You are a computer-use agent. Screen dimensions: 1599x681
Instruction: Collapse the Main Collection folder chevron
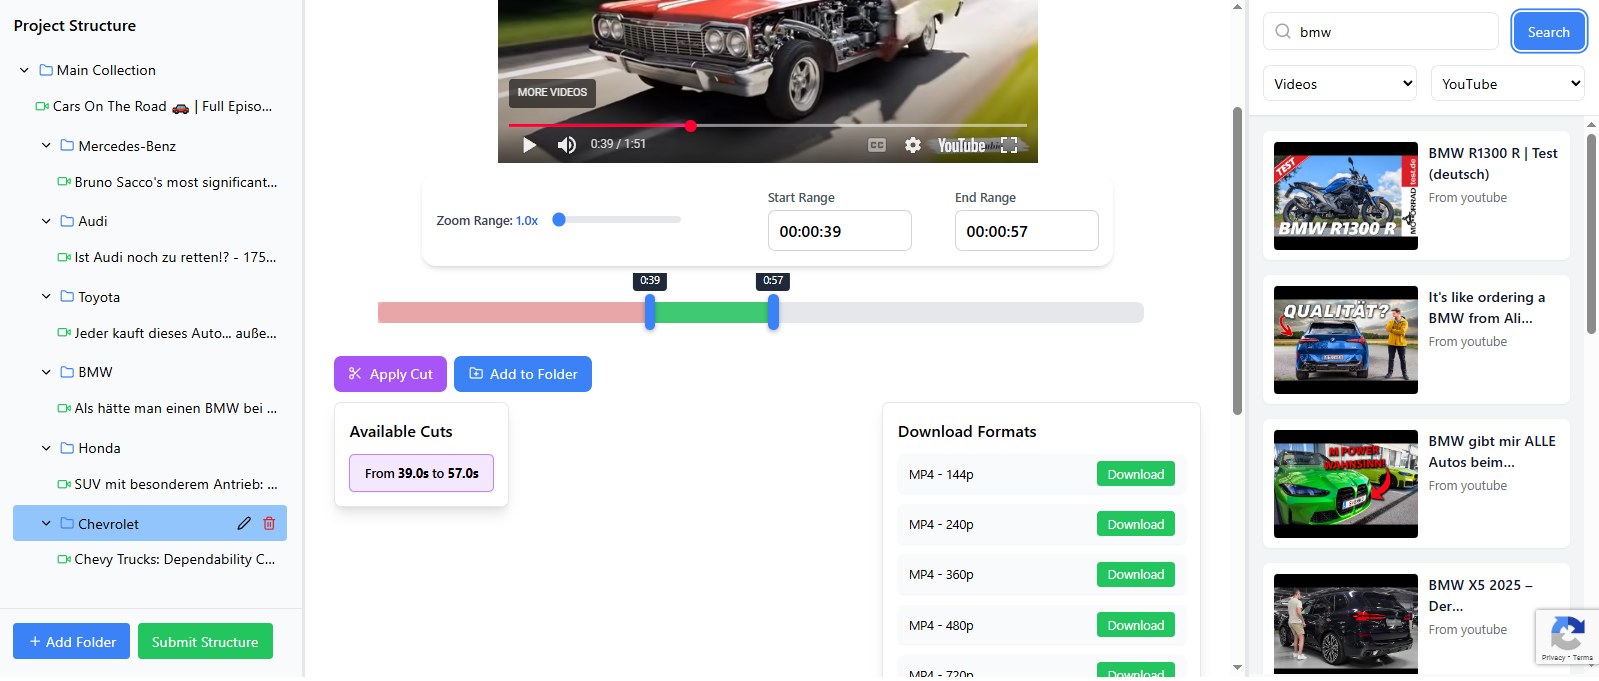pos(24,70)
